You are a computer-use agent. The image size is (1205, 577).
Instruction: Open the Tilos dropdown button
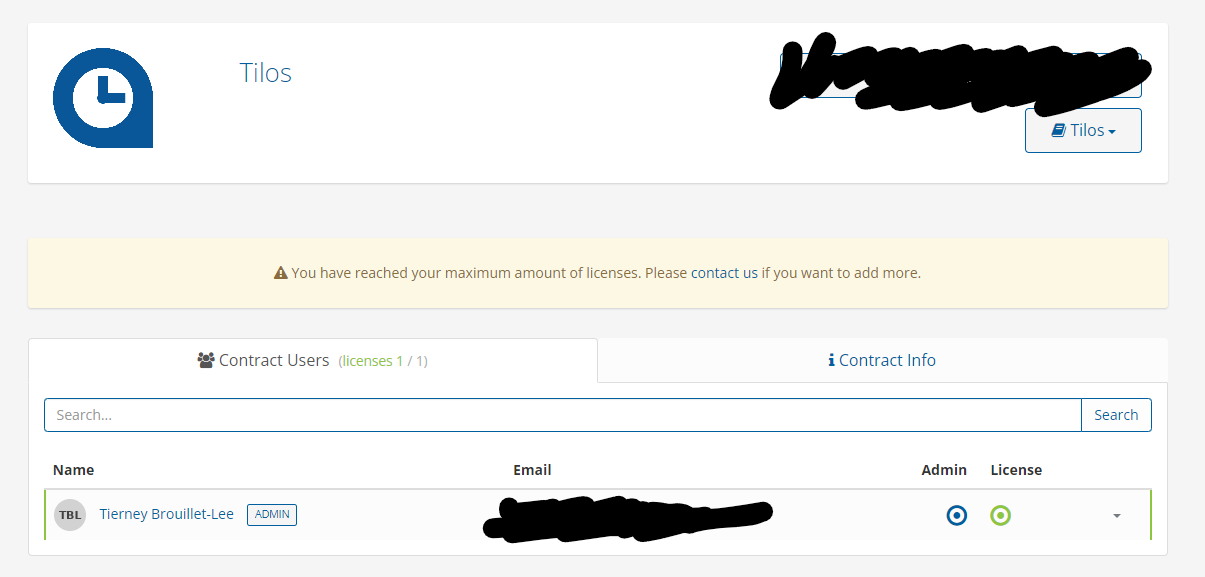click(1083, 130)
